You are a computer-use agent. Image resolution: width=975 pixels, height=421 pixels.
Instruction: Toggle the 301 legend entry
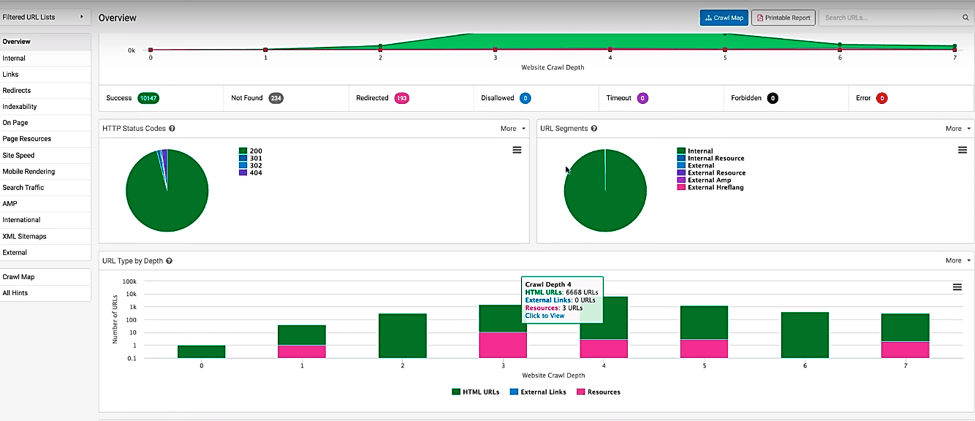tap(251, 159)
